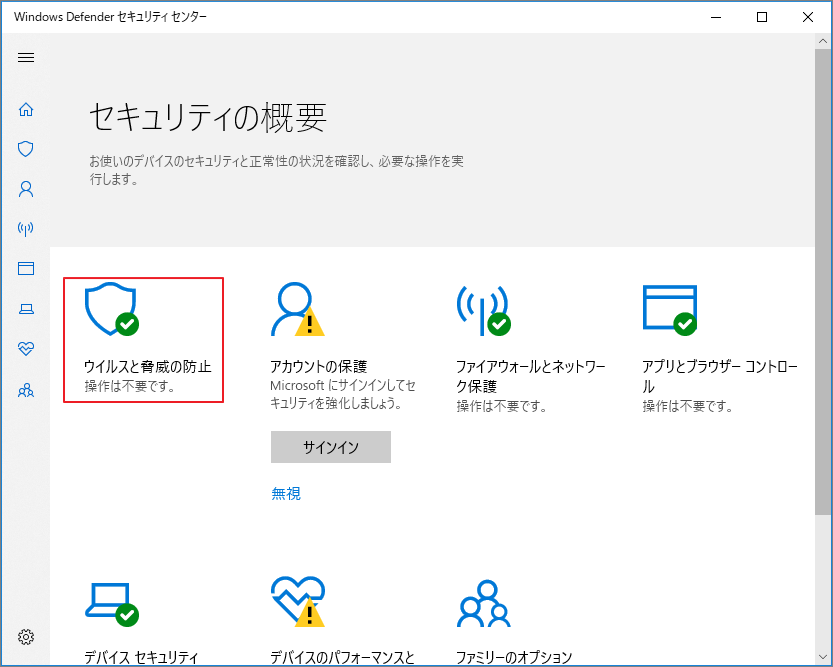Screen dimensions: 833x667
Task: Click 操作は不要です under ウイルスと脅威の防止
Action: click(x=130, y=386)
